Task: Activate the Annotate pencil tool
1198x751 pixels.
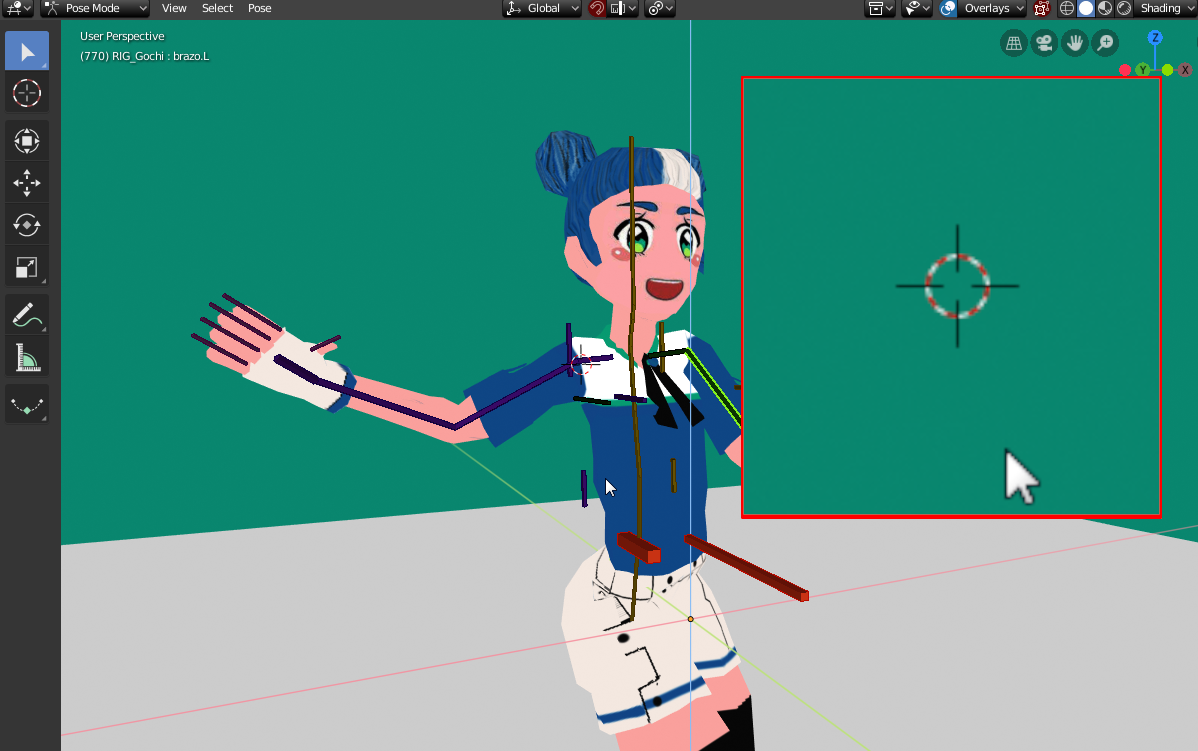Action: [27, 315]
